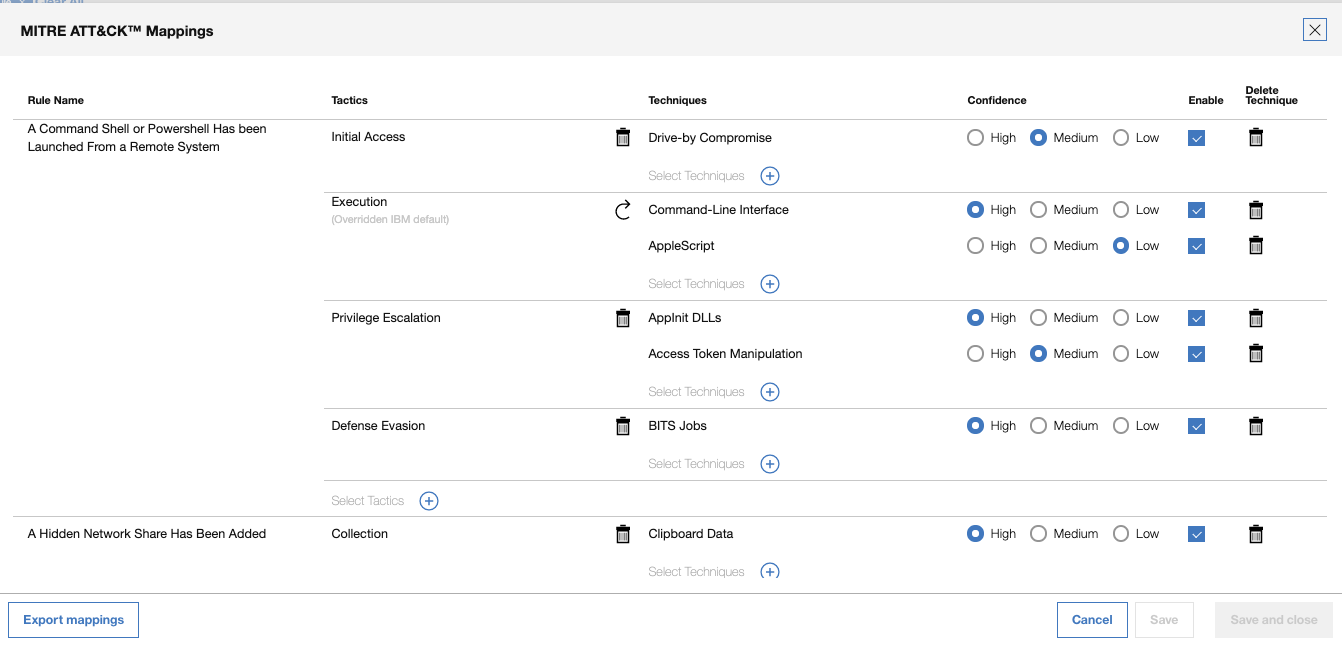Set Drive-by Compromise confidence to High

point(976,138)
